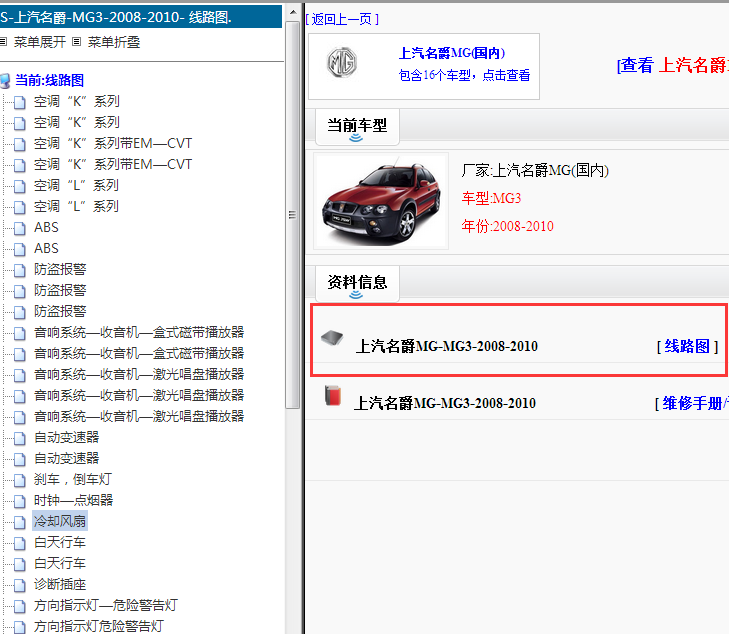
Task: Open the last 防盗报警 item
Action: pyautogui.click(x=60, y=311)
